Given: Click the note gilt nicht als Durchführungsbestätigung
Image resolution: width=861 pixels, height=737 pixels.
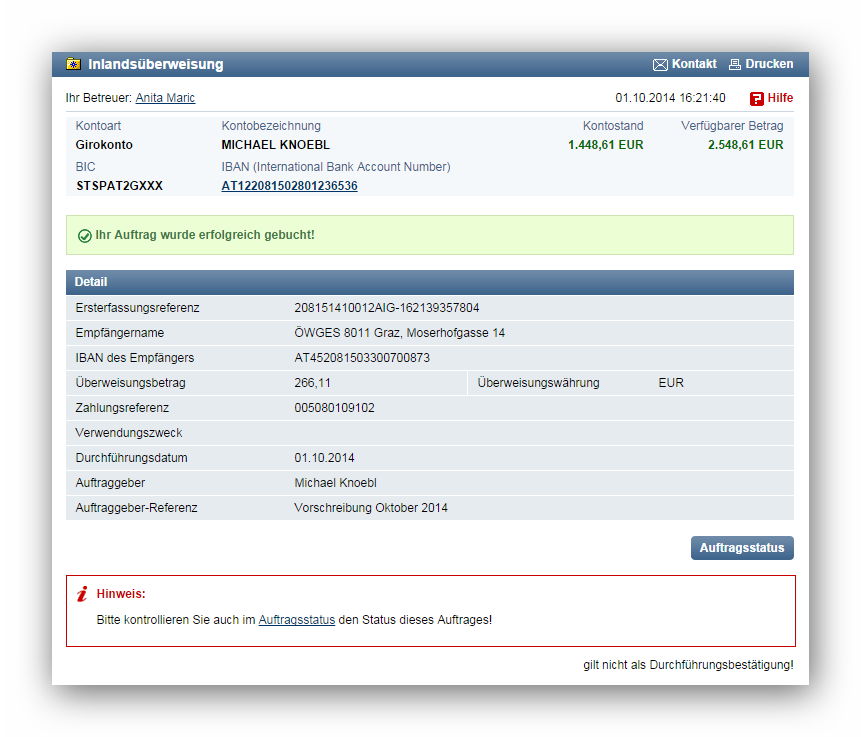Looking at the screenshot, I should [x=688, y=665].
